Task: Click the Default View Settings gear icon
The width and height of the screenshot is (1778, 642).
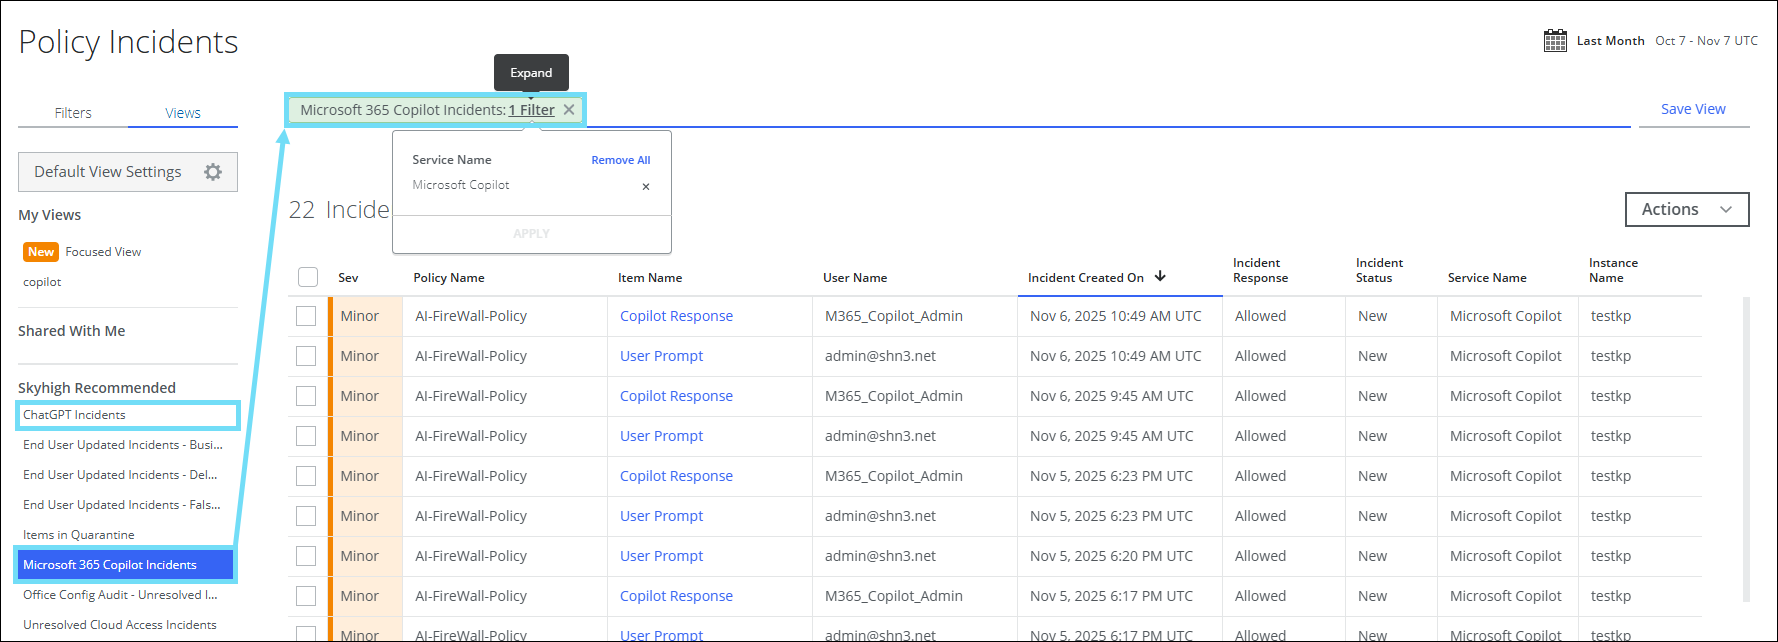Action: (x=213, y=172)
